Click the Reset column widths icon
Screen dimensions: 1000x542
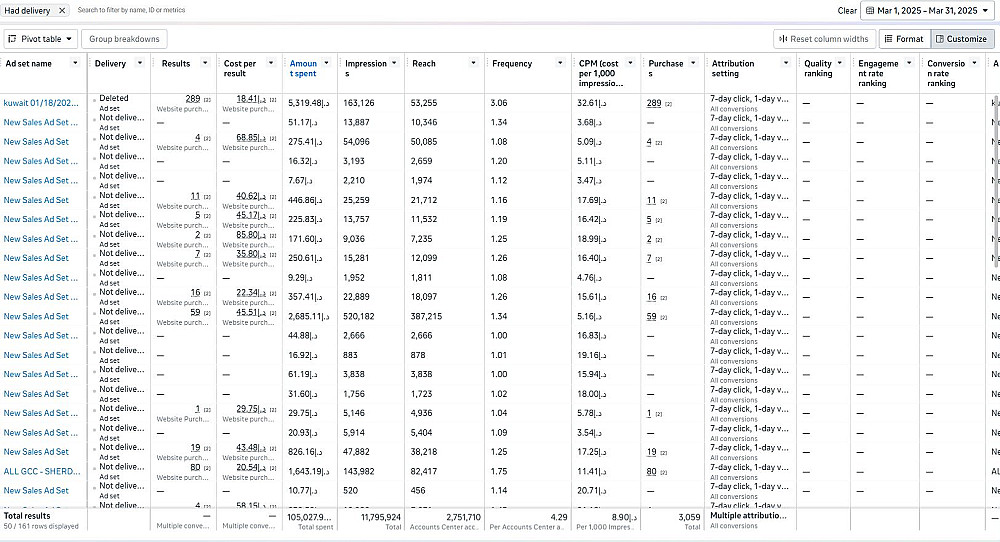[783, 39]
